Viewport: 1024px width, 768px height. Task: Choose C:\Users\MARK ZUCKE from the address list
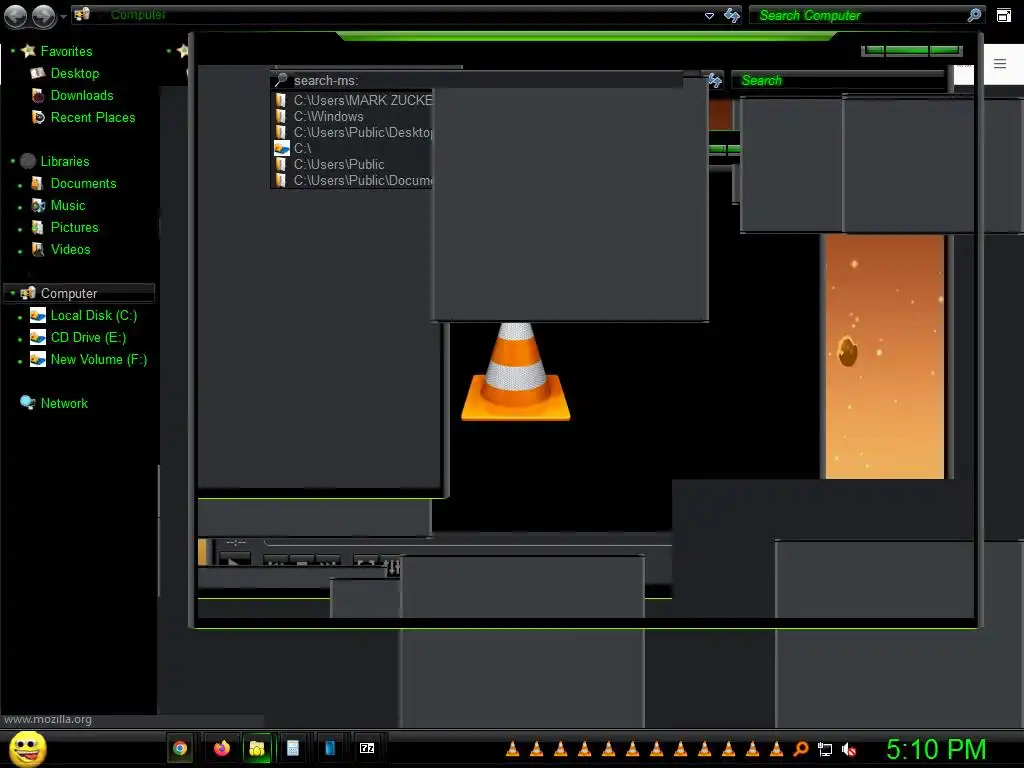[353, 100]
